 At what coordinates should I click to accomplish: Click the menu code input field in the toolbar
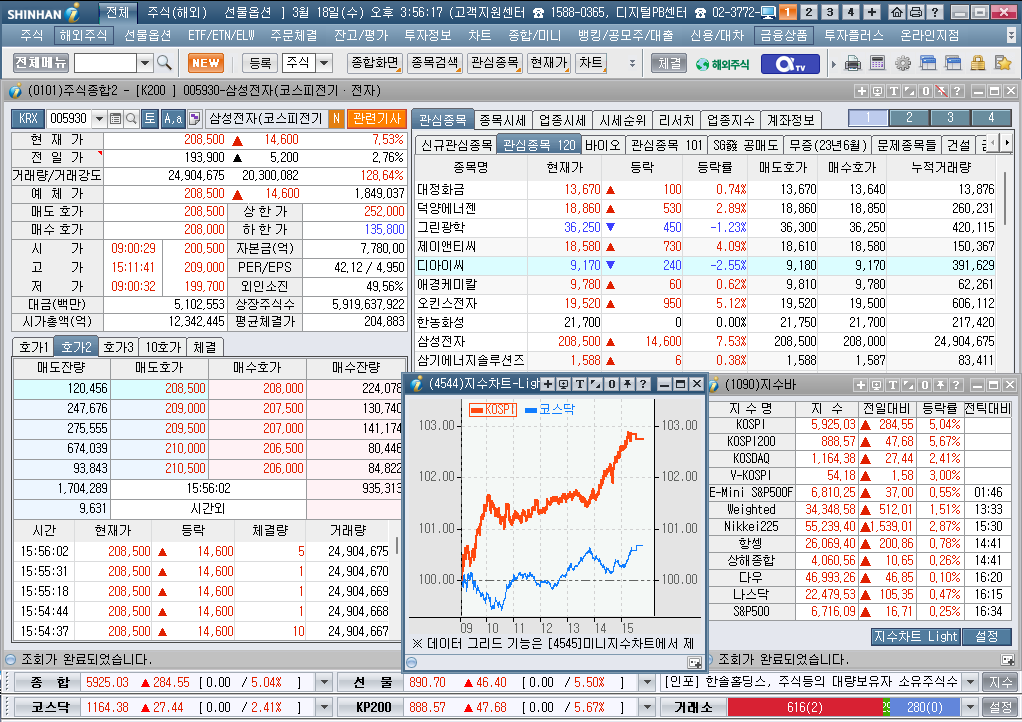[x=106, y=63]
